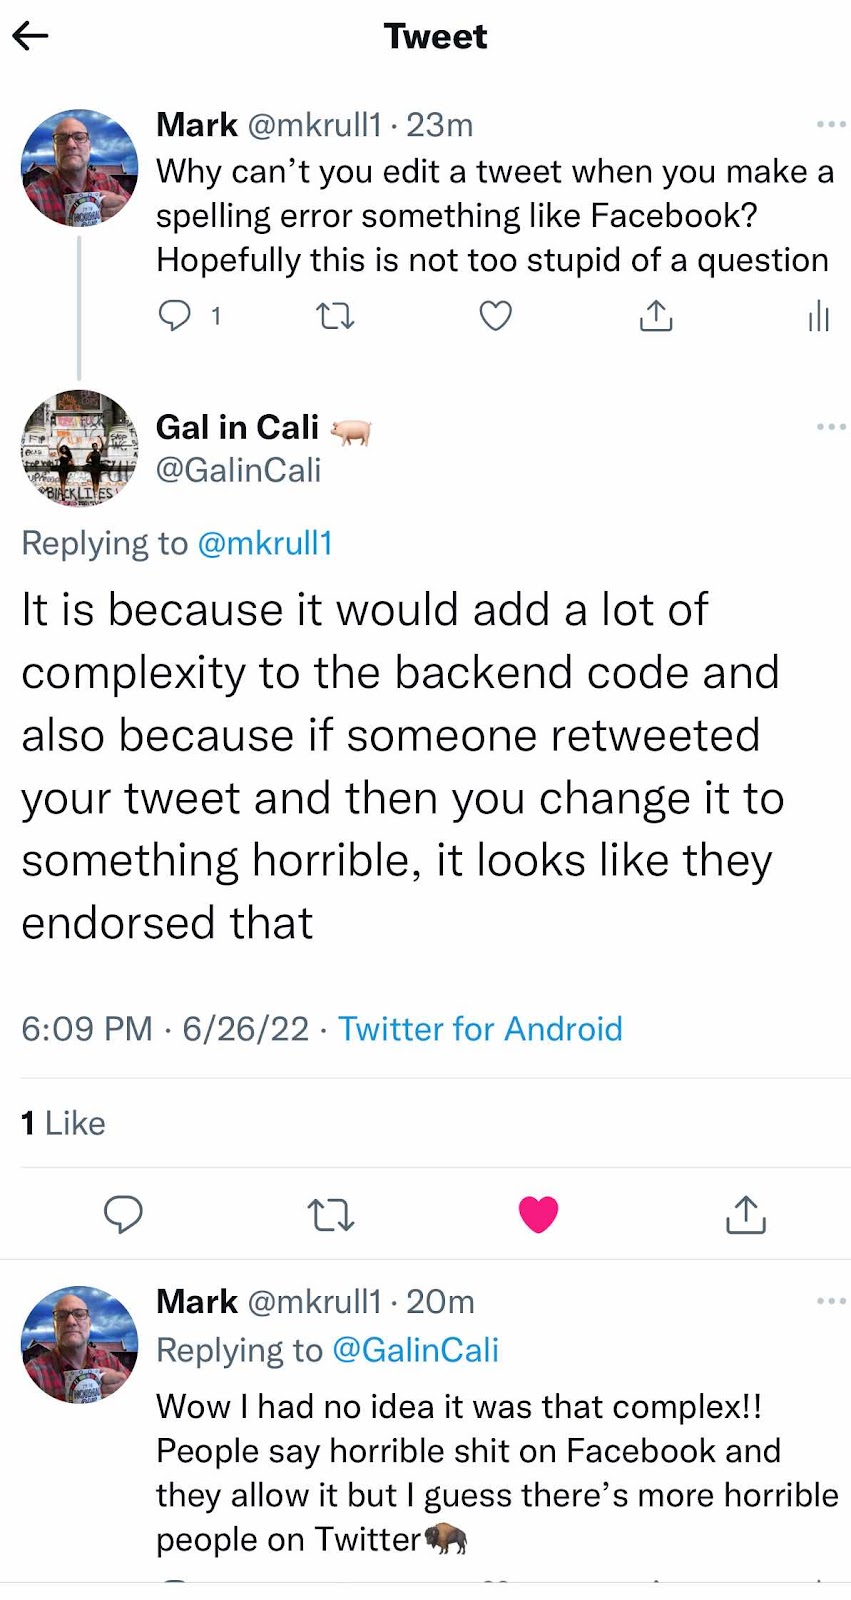851x1600 pixels.
Task: Open more options on Mark's first tweet
Action: [831, 125]
